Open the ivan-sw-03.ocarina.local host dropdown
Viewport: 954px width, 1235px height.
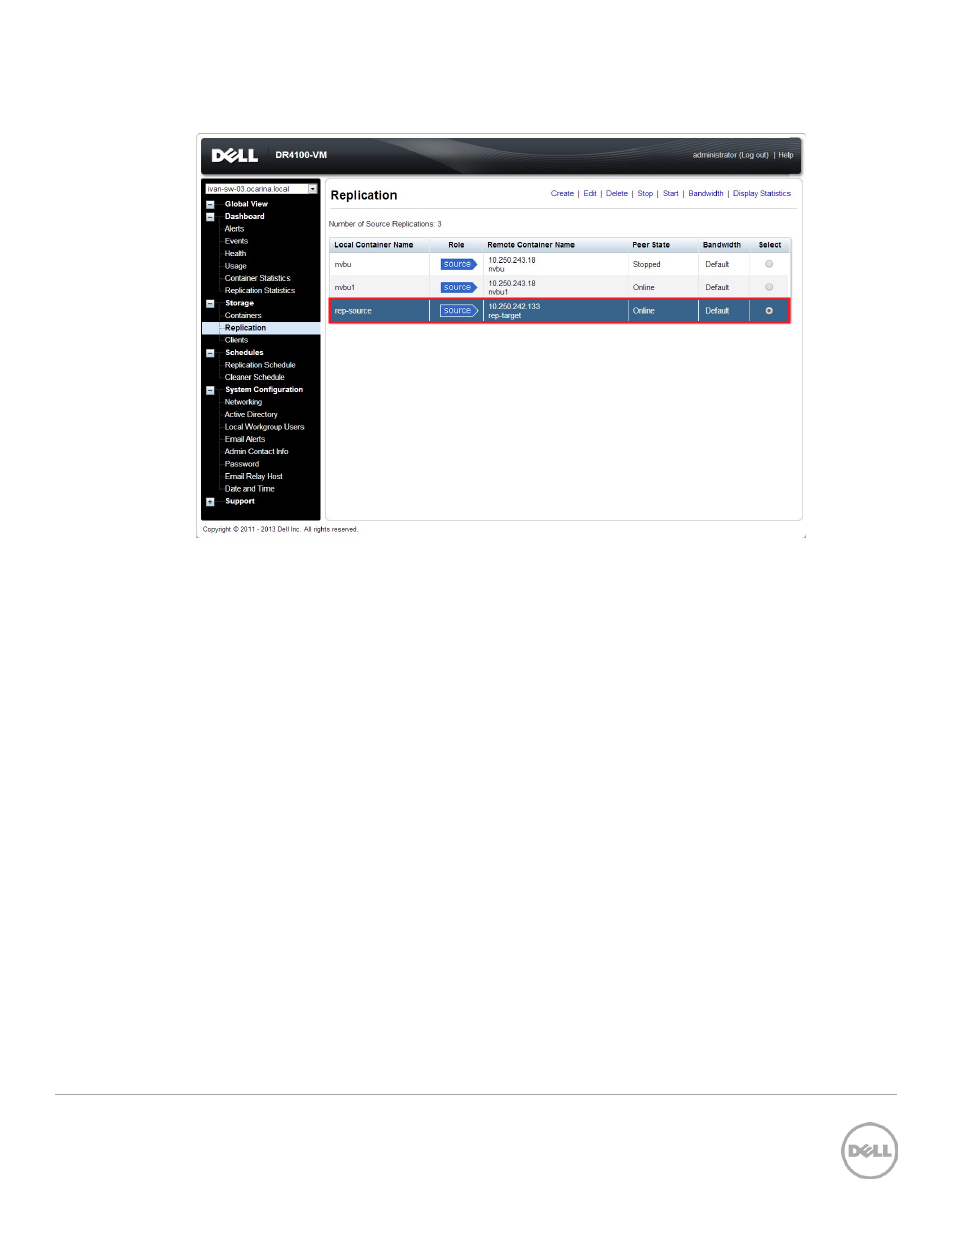(262, 189)
